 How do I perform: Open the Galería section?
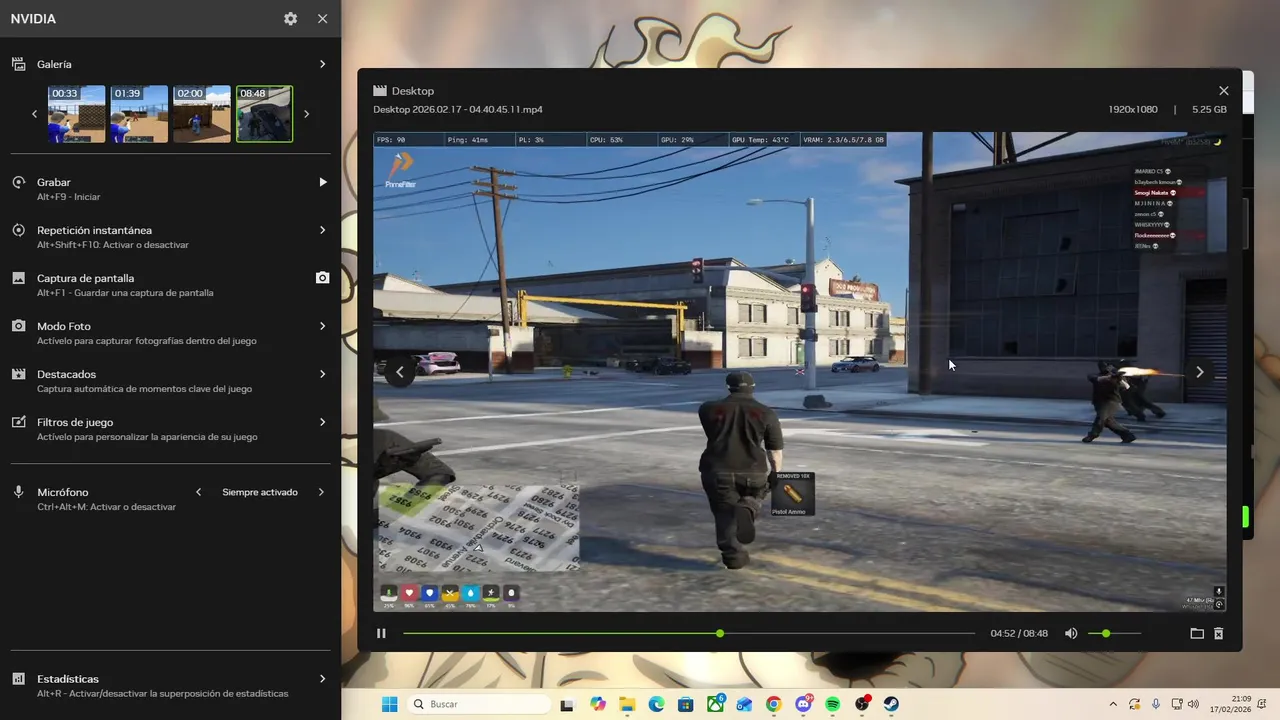click(x=170, y=64)
